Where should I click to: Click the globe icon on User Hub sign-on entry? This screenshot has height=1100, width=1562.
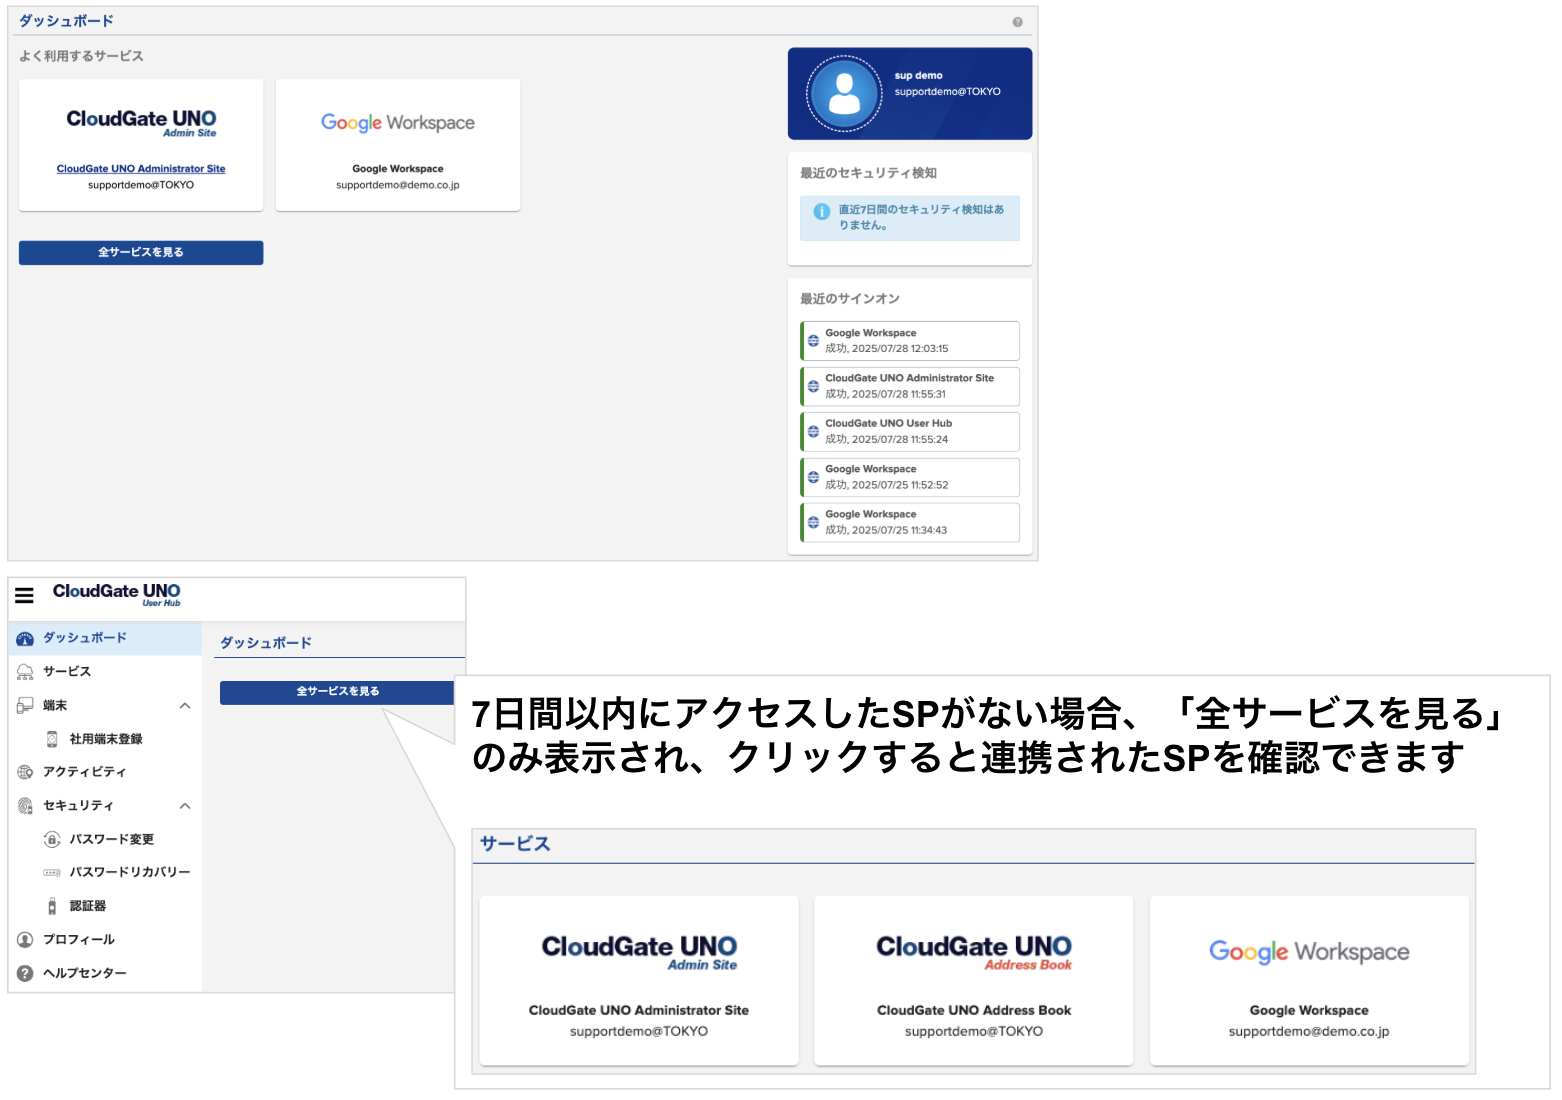[814, 432]
